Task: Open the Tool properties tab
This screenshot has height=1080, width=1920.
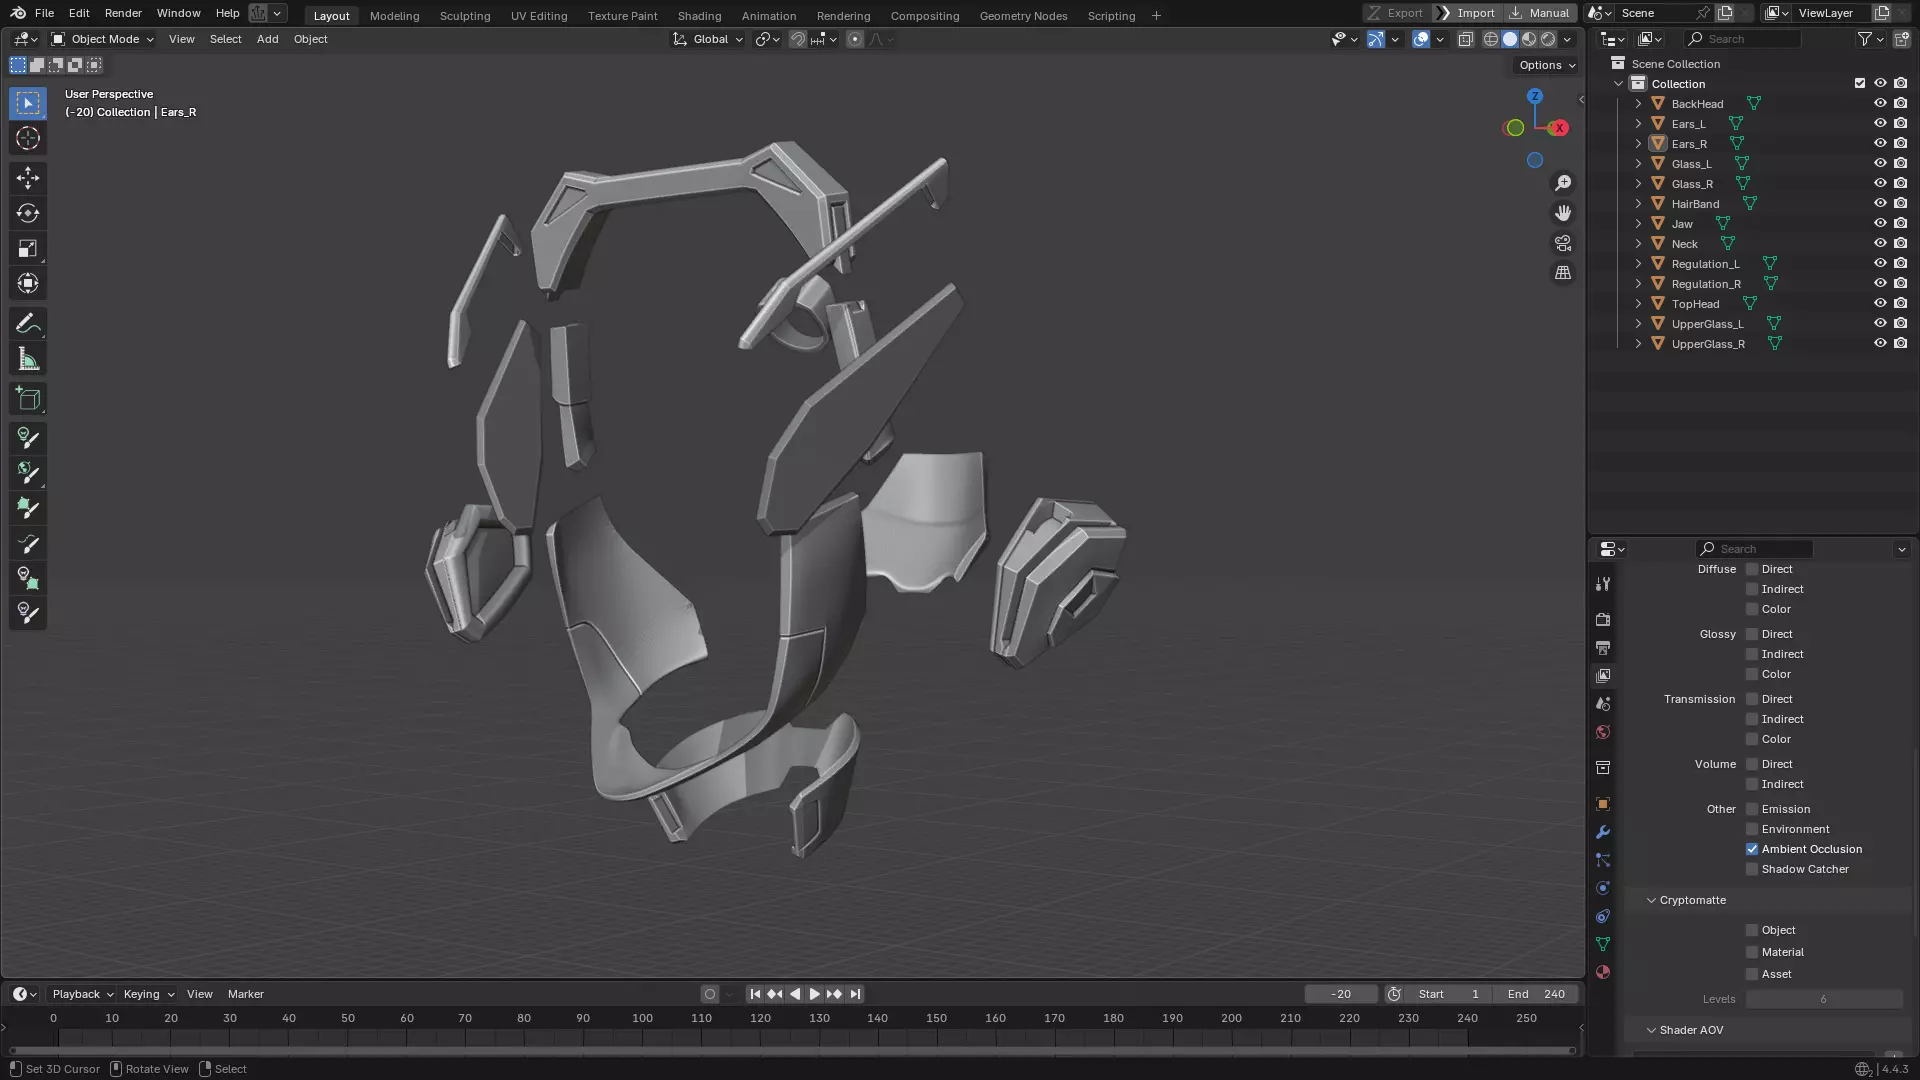Action: point(1603,584)
